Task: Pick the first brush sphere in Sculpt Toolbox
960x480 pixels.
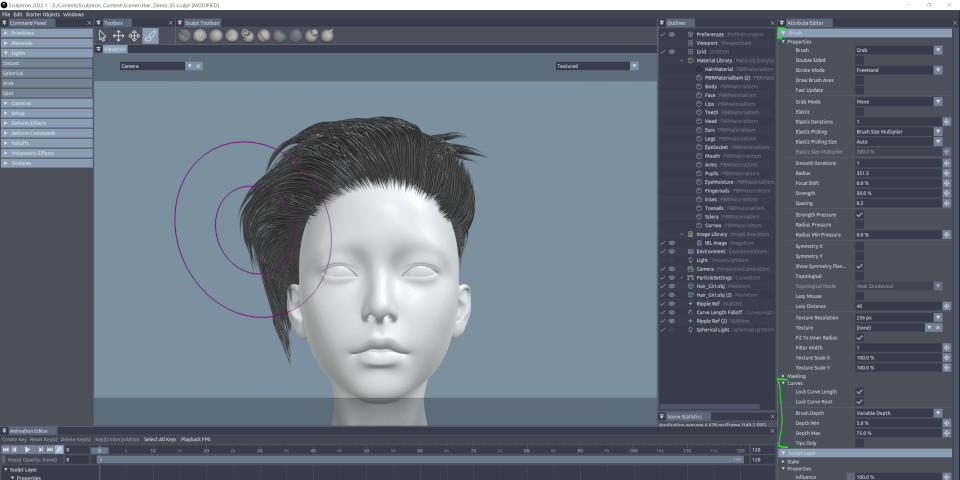Action: pos(185,35)
